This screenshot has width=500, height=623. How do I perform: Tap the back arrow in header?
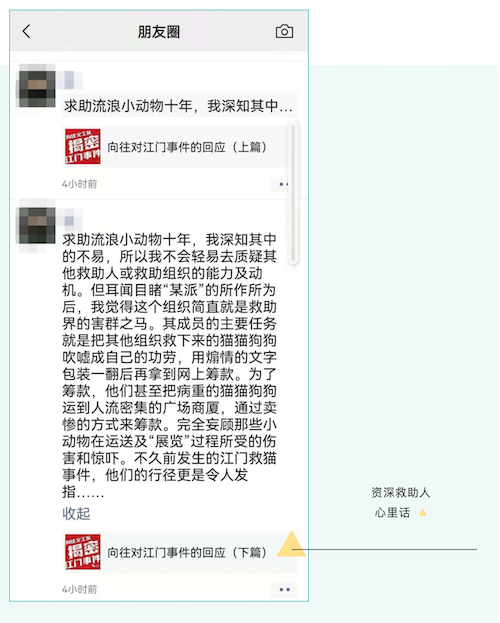(26, 31)
